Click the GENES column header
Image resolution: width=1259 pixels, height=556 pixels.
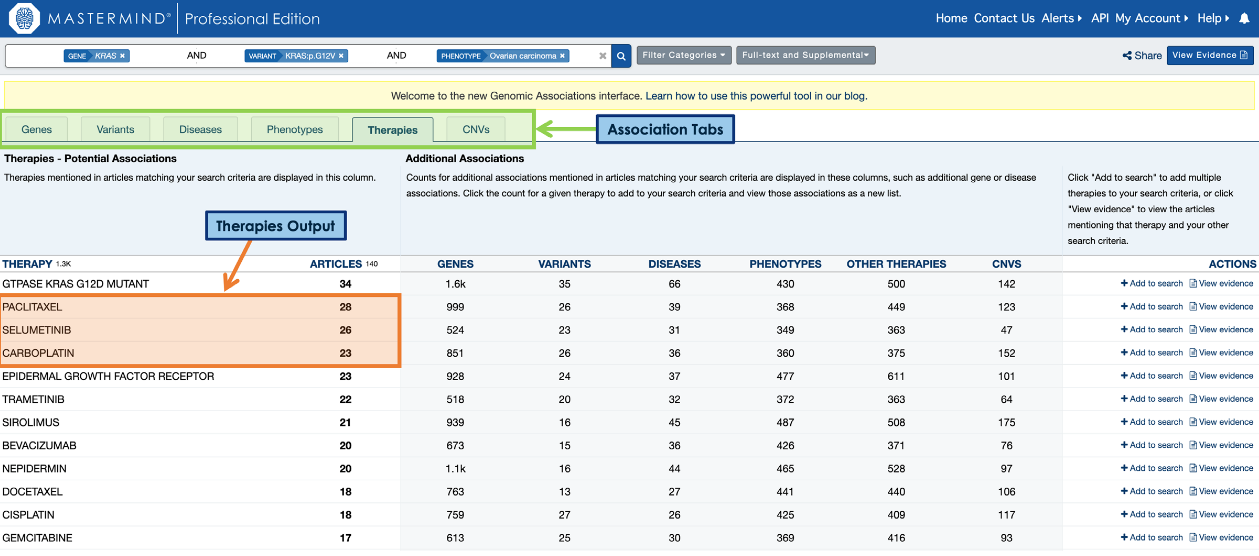pyautogui.click(x=455, y=264)
